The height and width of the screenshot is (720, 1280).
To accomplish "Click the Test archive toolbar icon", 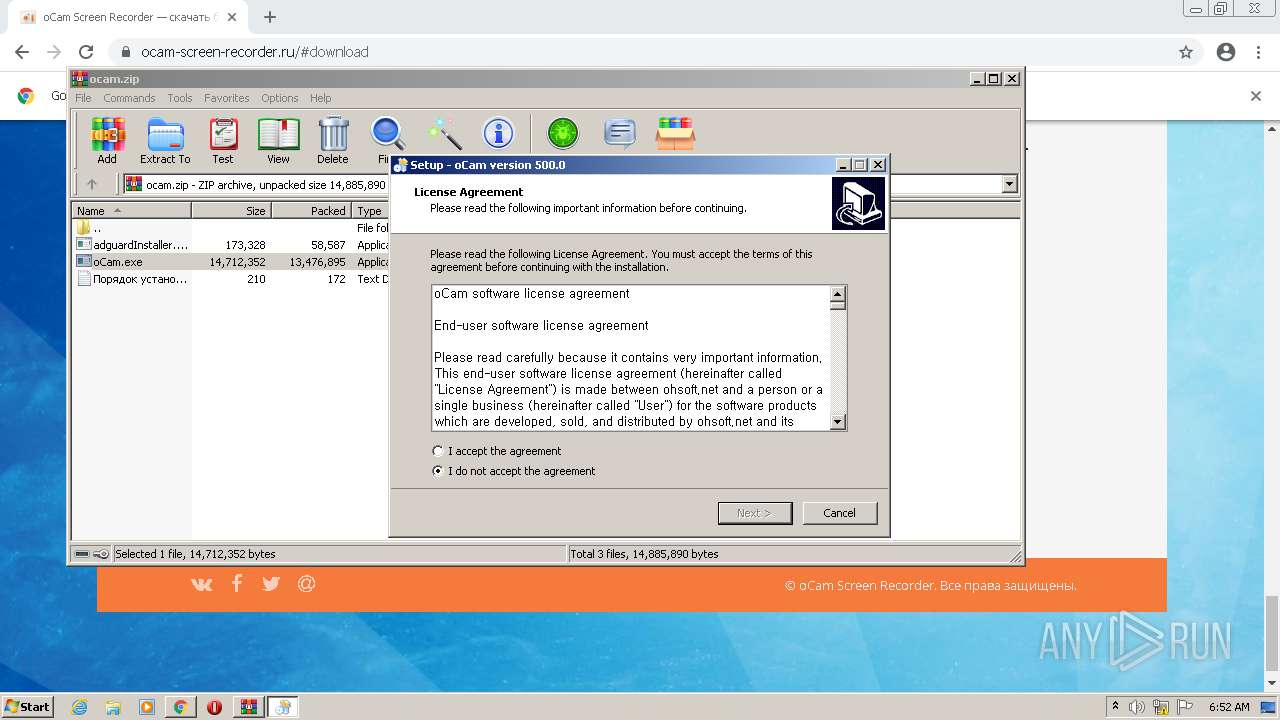I will pyautogui.click(x=223, y=140).
